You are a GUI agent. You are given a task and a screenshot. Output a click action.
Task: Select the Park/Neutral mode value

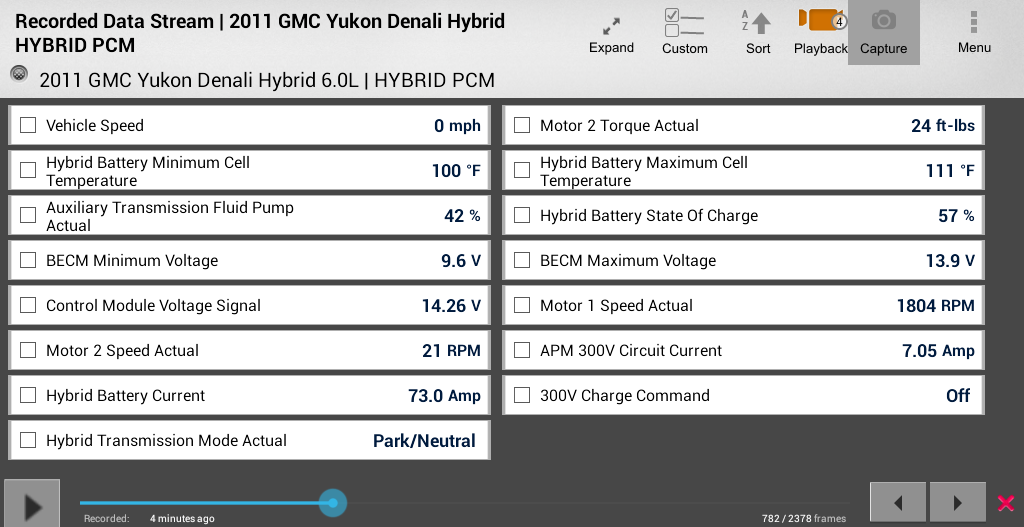point(424,441)
